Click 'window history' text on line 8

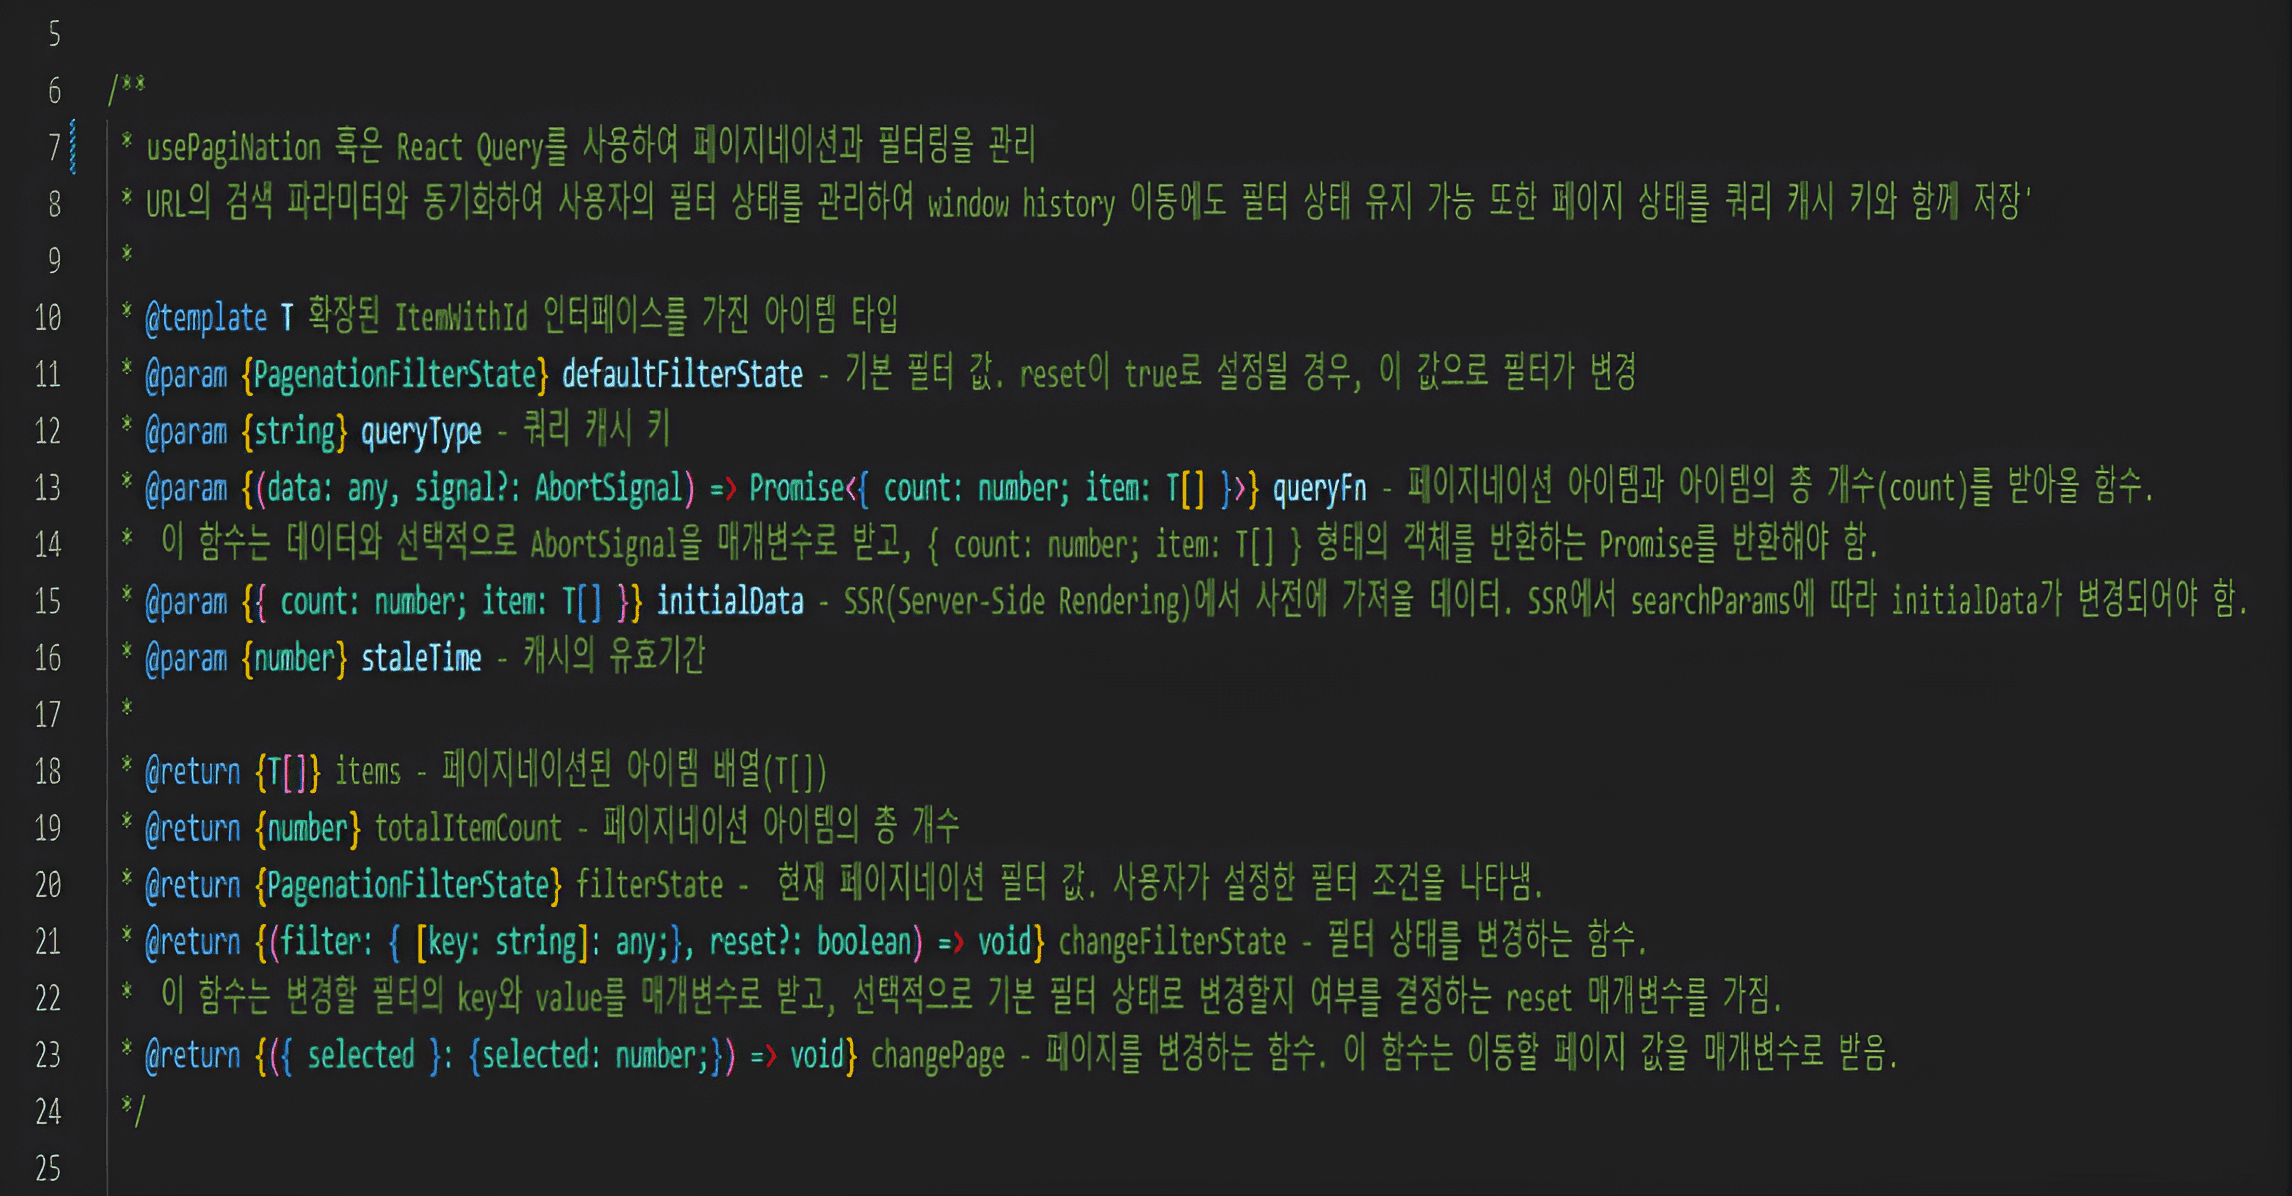click(1020, 204)
